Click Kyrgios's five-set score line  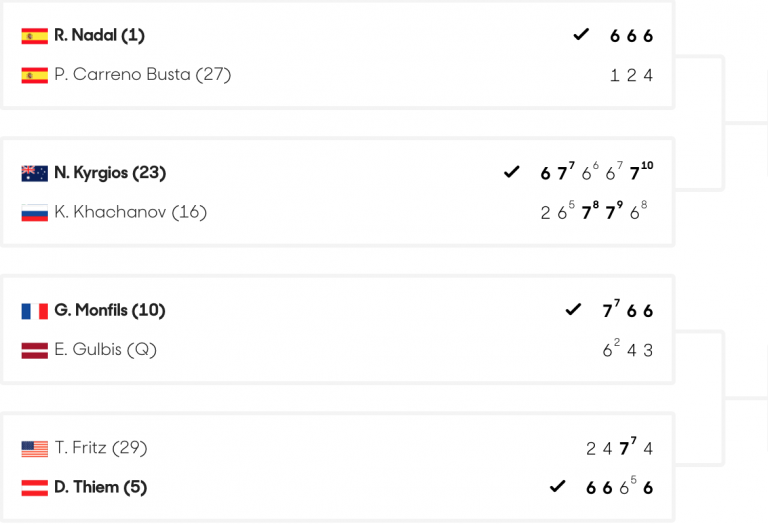click(597, 172)
